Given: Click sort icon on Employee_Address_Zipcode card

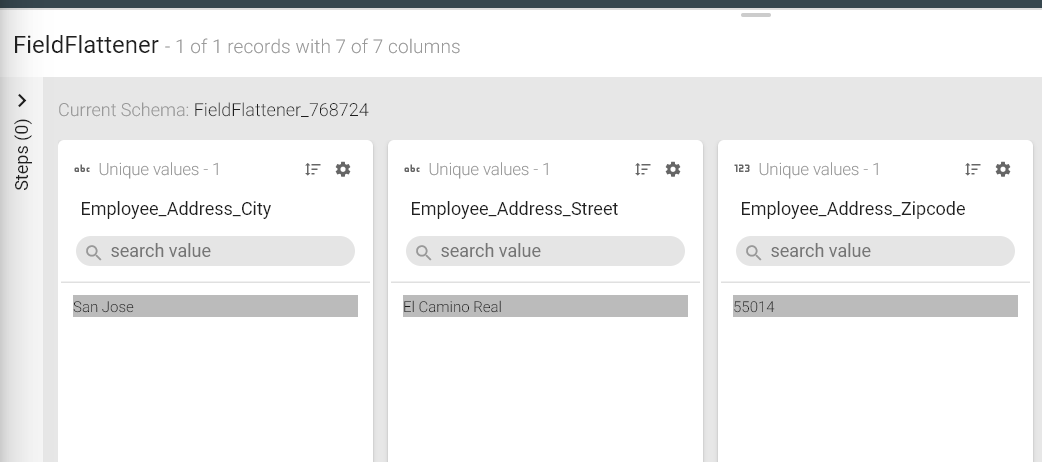Looking at the screenshot, I should click(973, 170).
